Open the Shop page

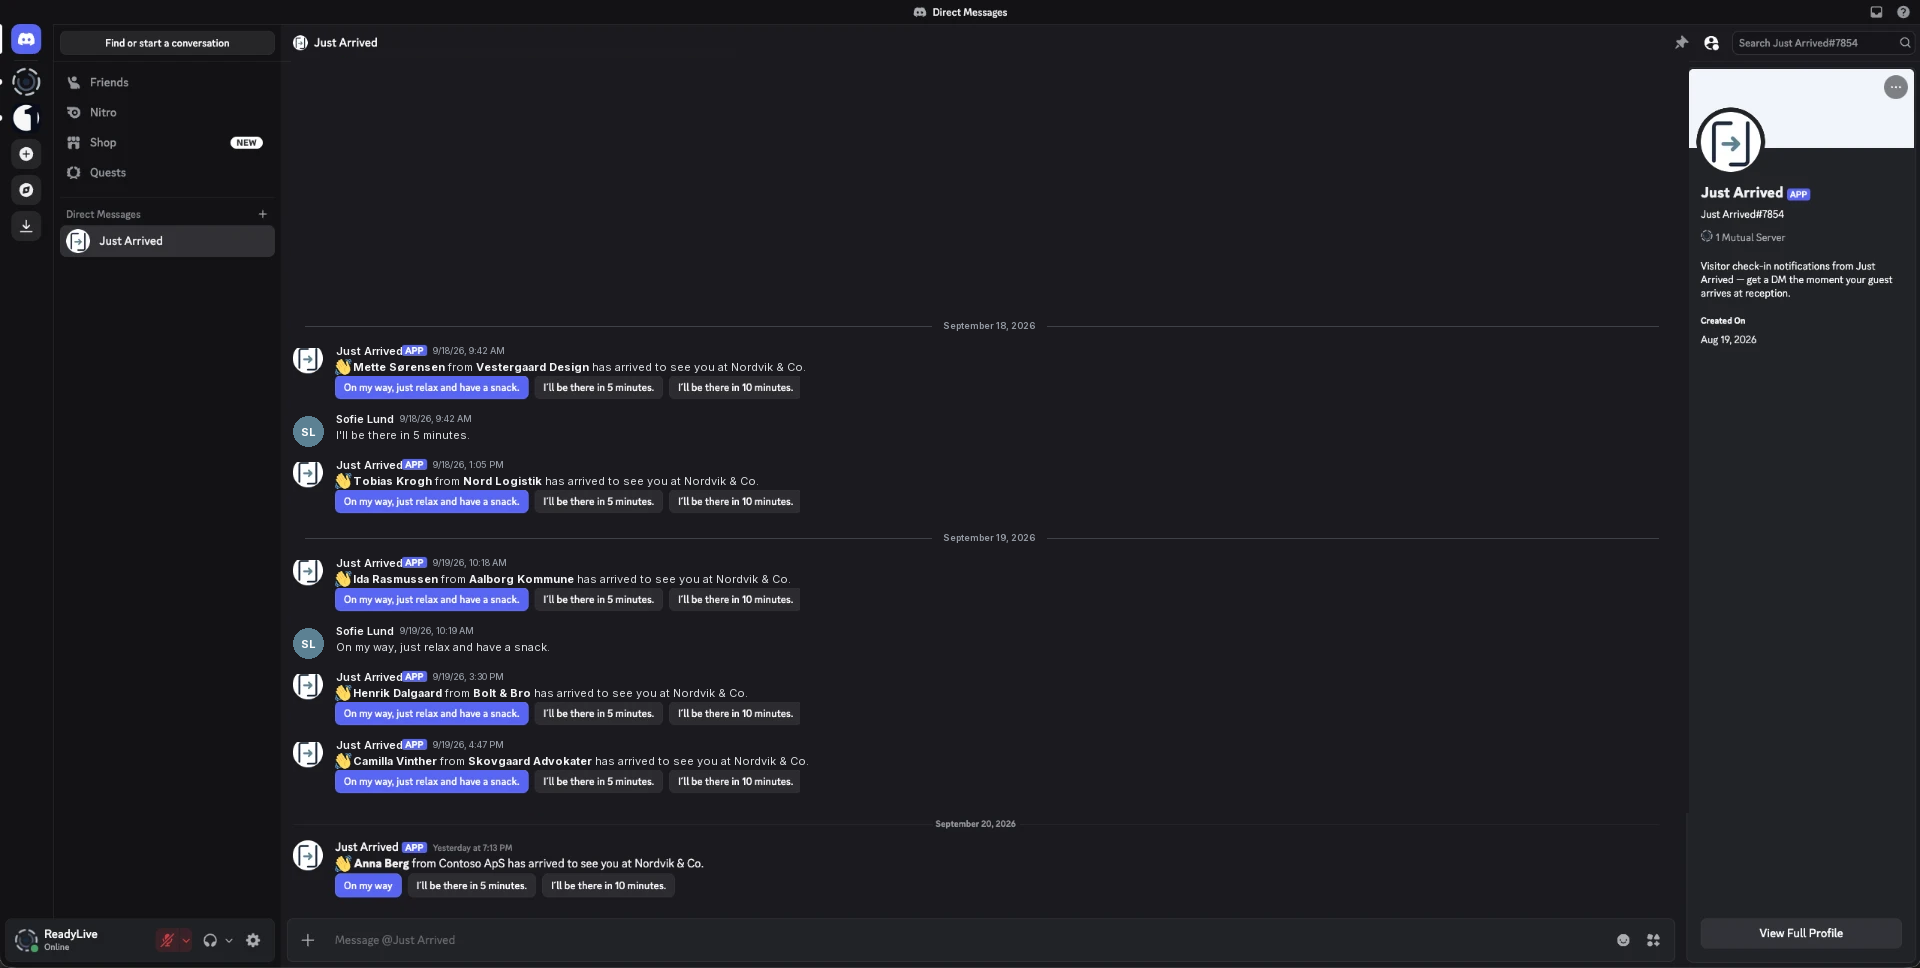tap(167, 142)
